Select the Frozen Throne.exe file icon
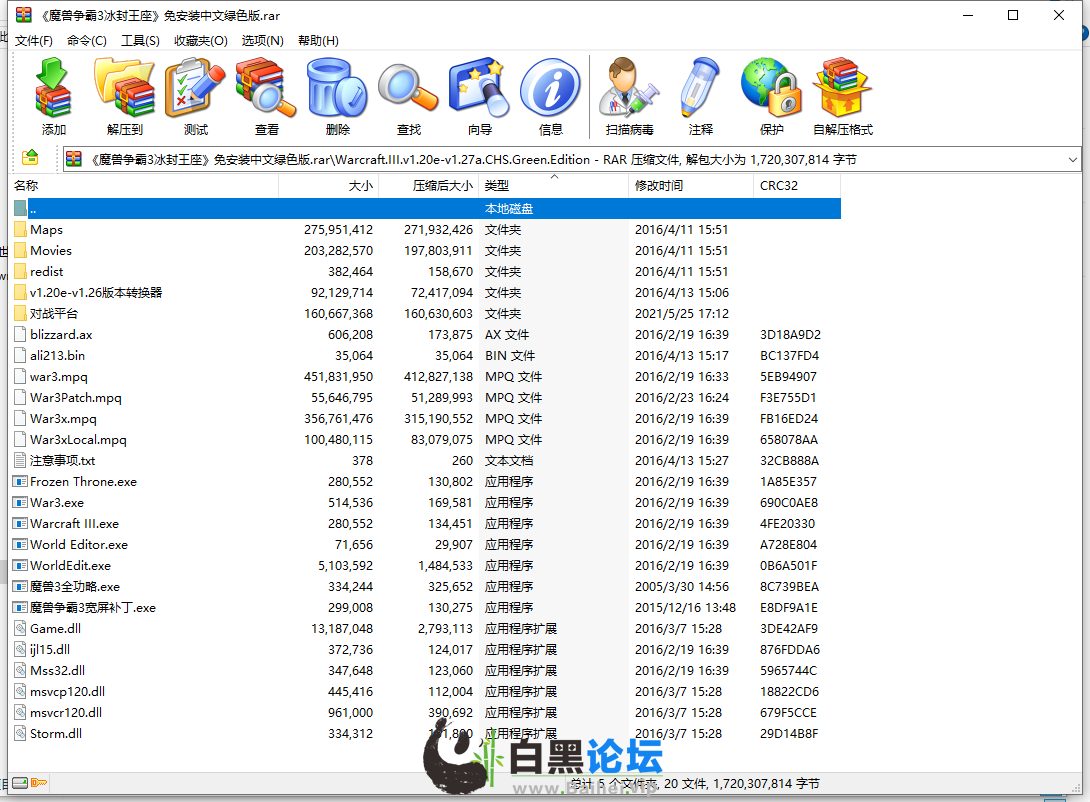 tap(20, 482)
